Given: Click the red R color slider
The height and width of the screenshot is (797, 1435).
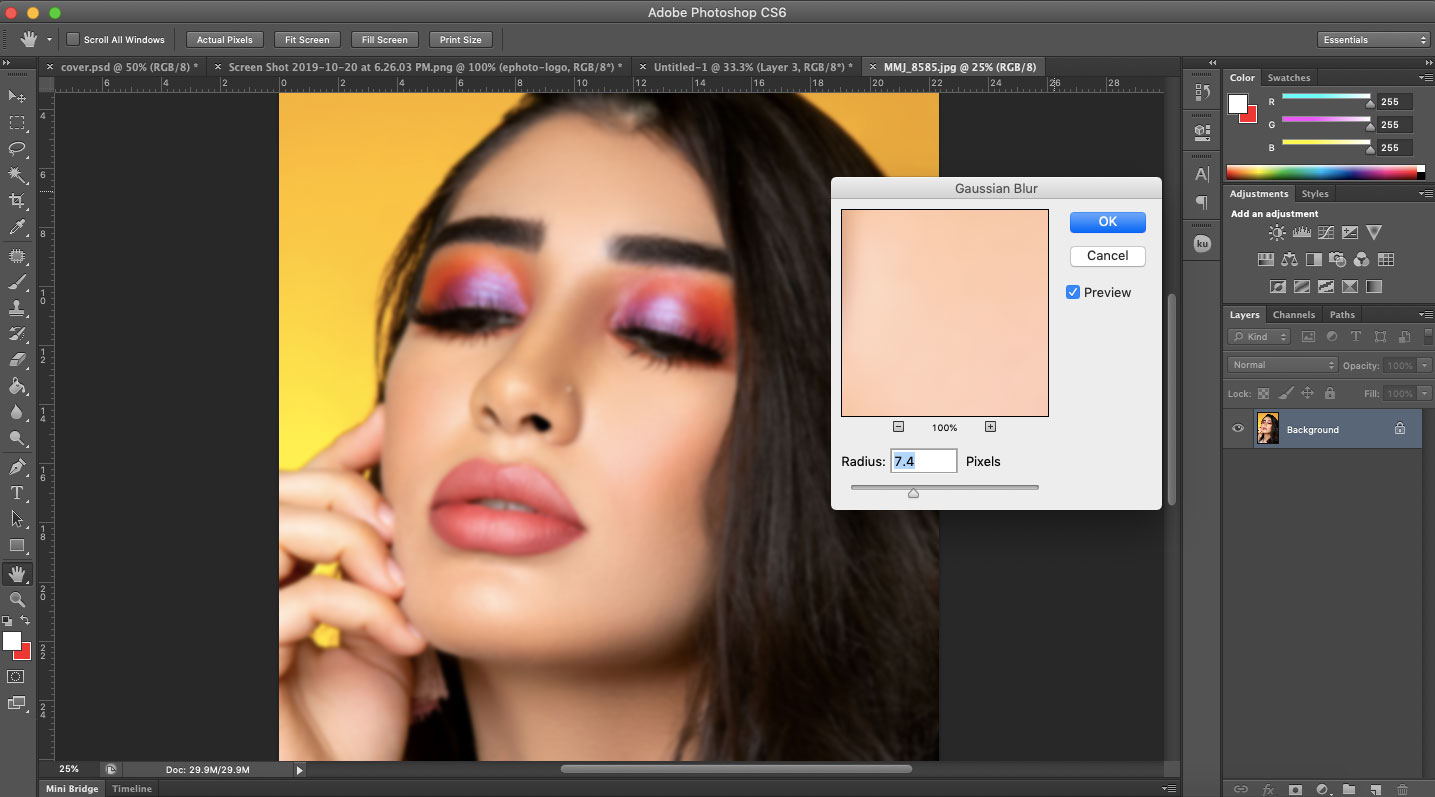Looking at the screenshot, I should click(x=1326, y=97).
